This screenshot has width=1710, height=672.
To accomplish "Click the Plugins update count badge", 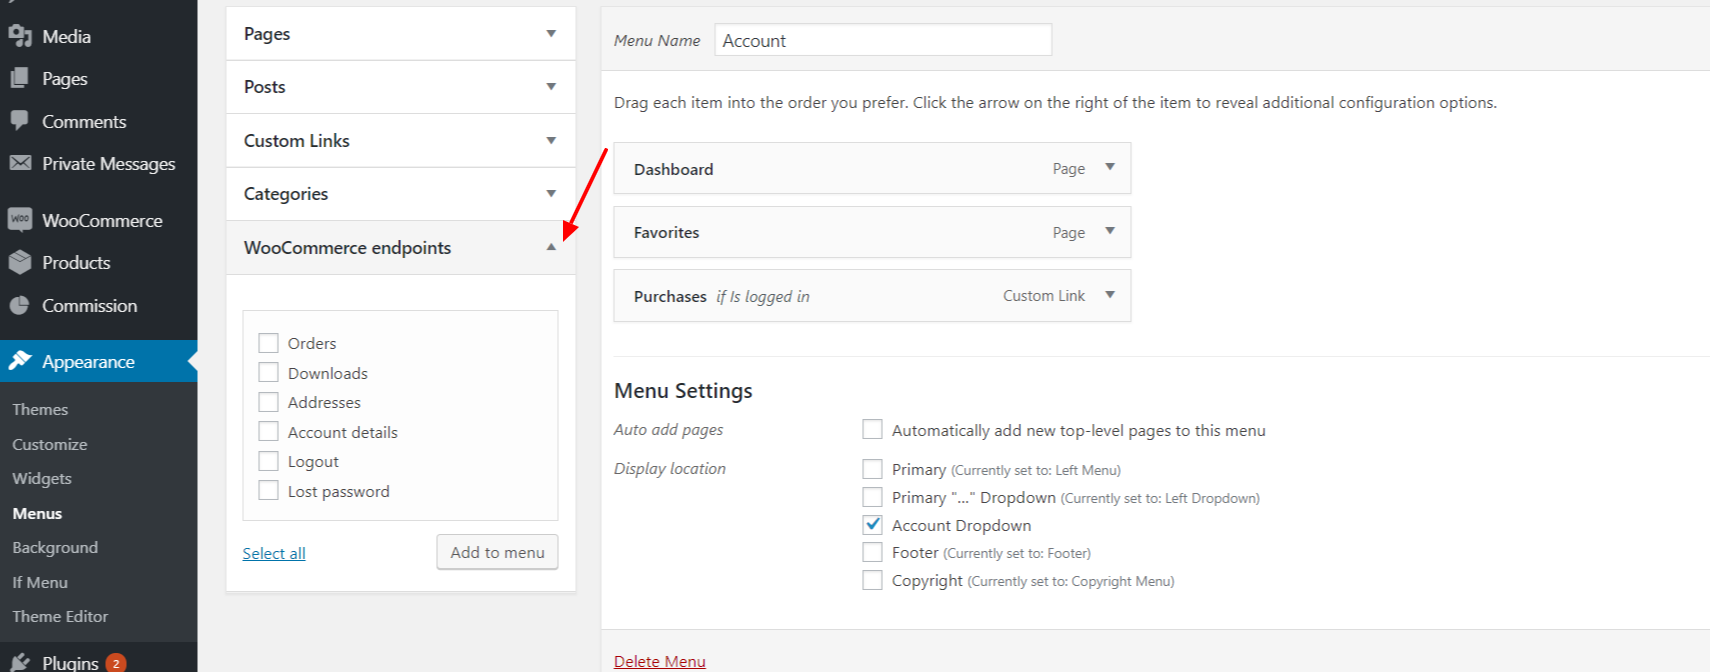I will pos(116,663).
